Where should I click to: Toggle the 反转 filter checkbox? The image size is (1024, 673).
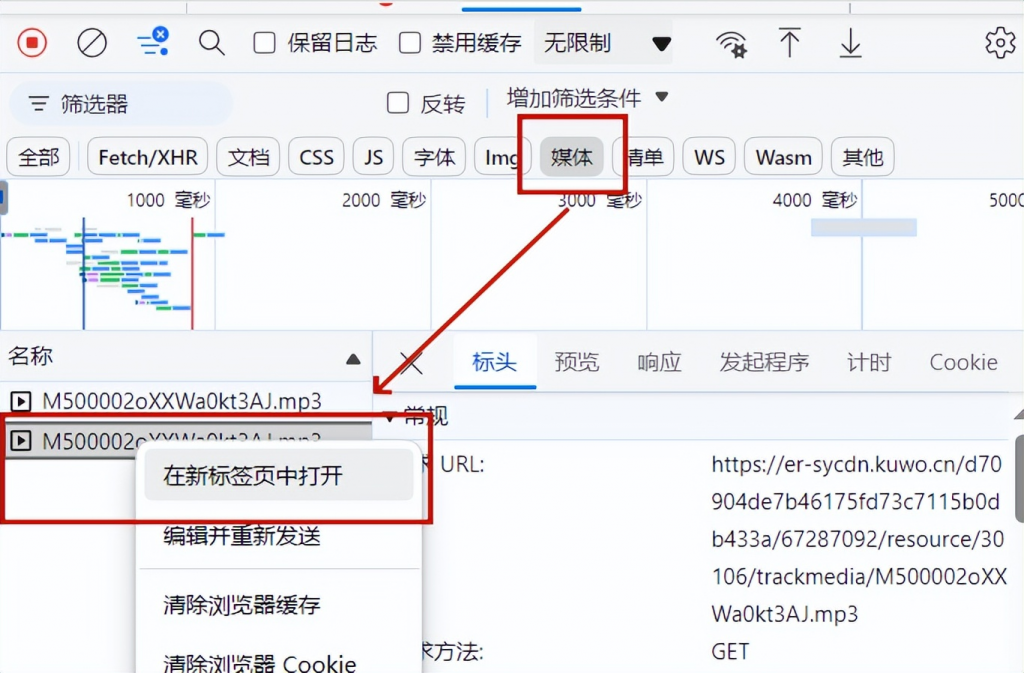(x=398, y=102)
